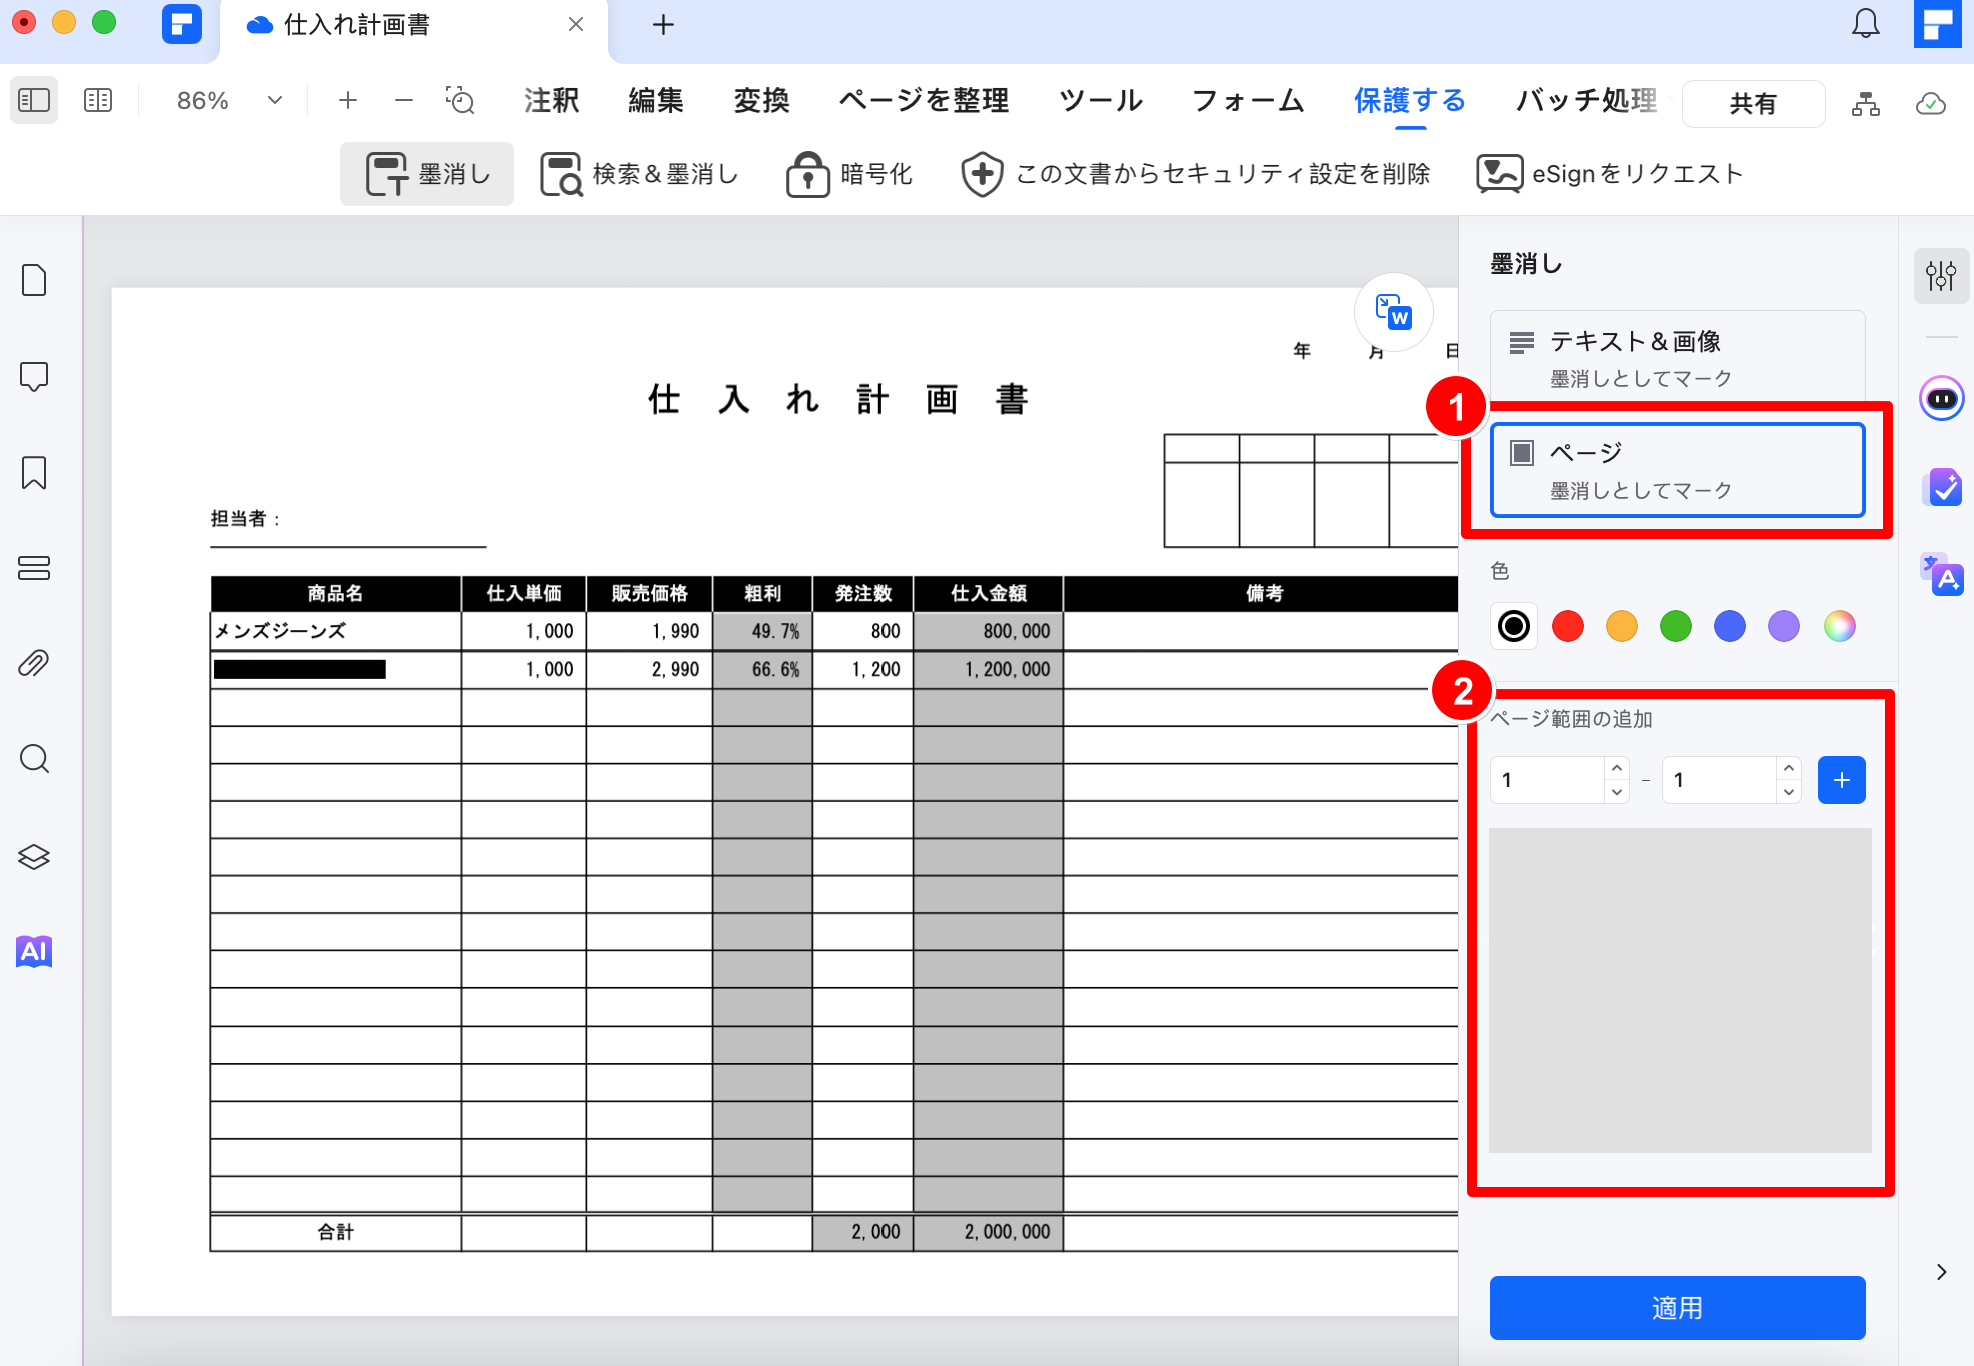The width and height of the screenshot is (1974, 1366).
Task: Open the page thumbnails sidebar icon
Action: (x=34, y=281)
